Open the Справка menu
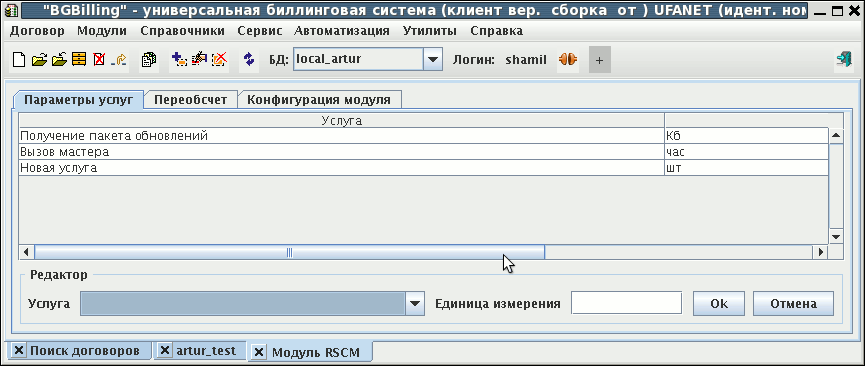 coord(496,31)
